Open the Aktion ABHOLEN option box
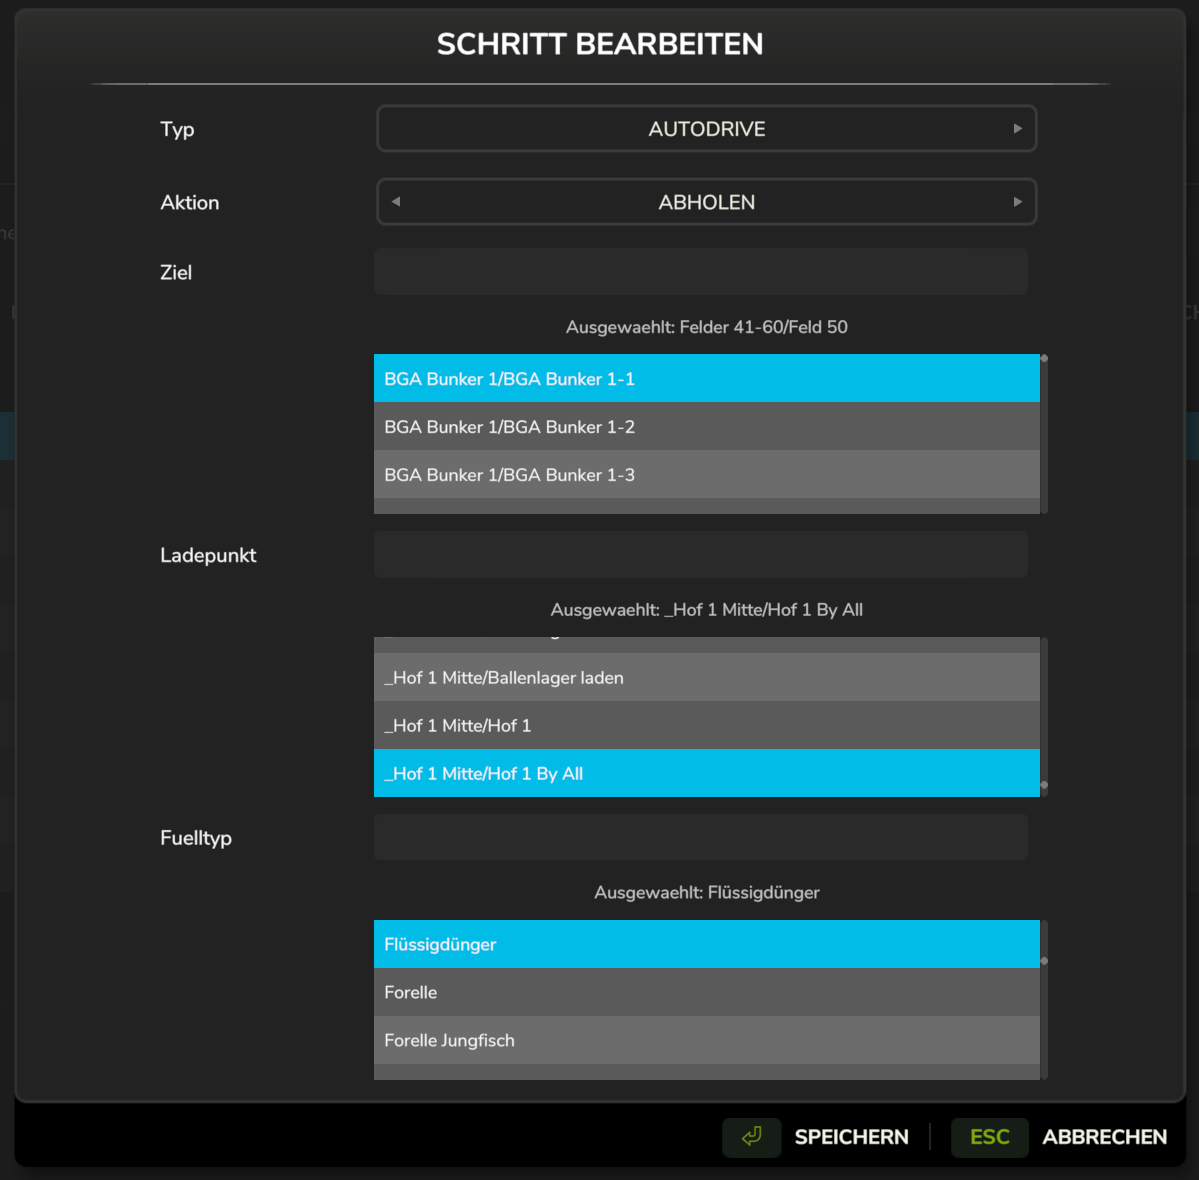Image resolution: width=1199 pixels, height=1180 pixels. pos(707,202)
